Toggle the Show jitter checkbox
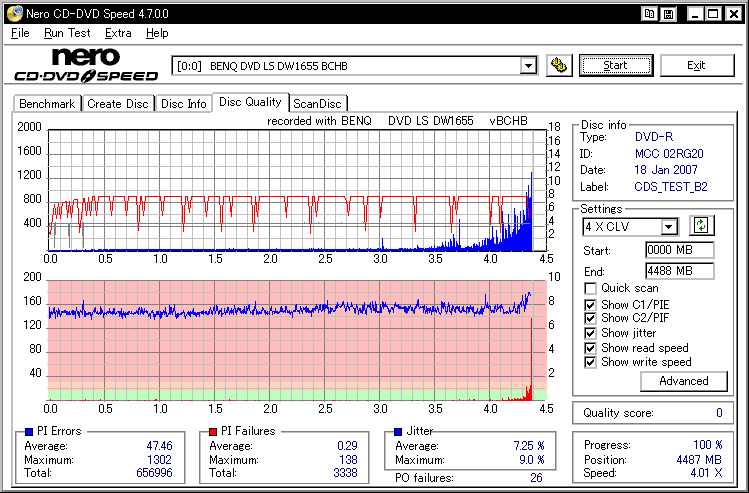The height and width of the screenshot is (493, 749). click(x=590, y=333)
